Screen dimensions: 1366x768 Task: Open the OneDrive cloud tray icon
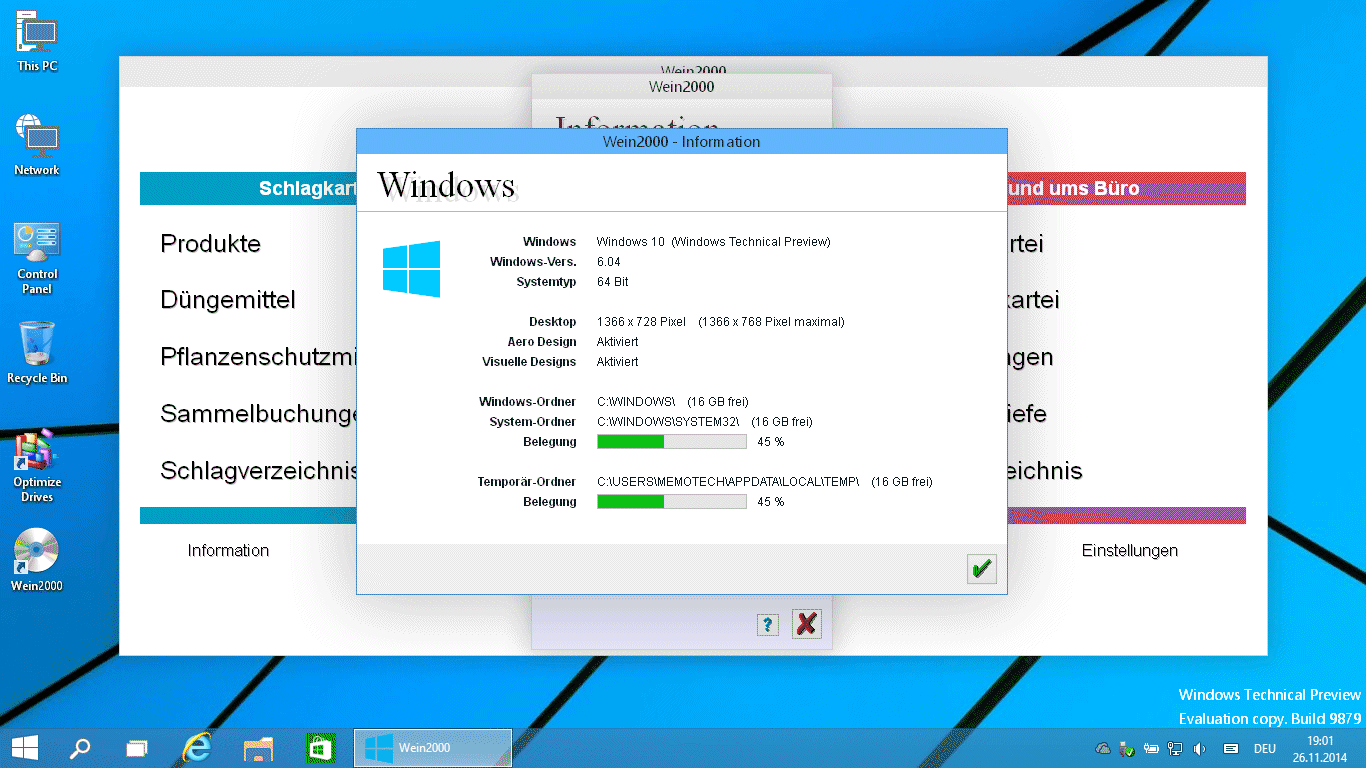point(1103,749)
